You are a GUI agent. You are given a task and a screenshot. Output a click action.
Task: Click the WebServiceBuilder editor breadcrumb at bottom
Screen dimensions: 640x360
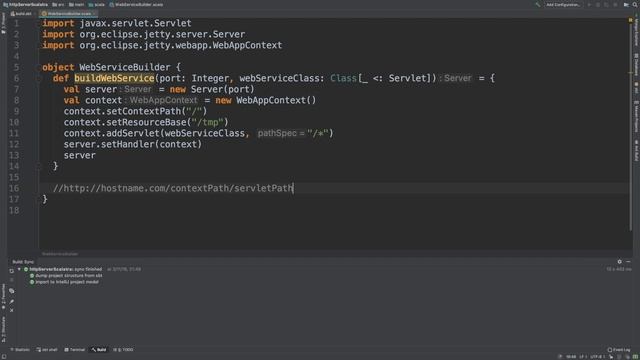(60, 254)
